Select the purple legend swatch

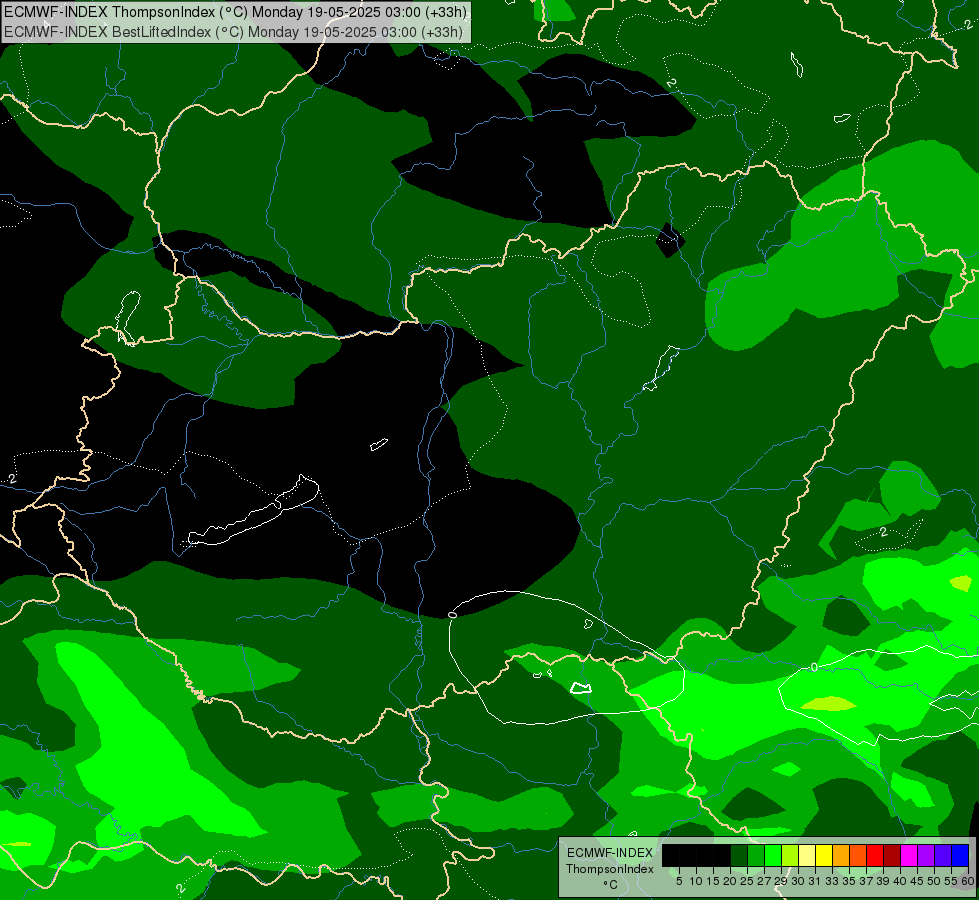927,855
